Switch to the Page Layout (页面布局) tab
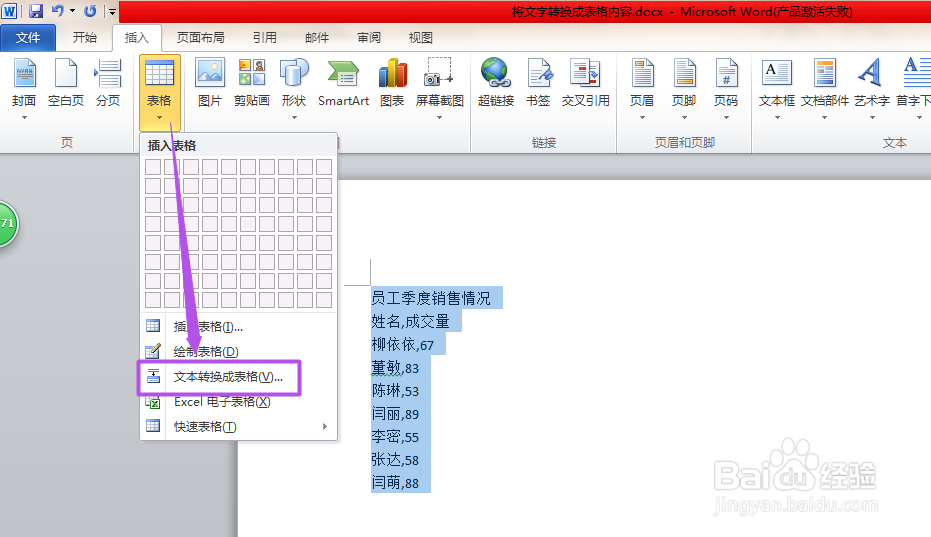This screenshot has height=537, width=931. [x=201, y=38]
